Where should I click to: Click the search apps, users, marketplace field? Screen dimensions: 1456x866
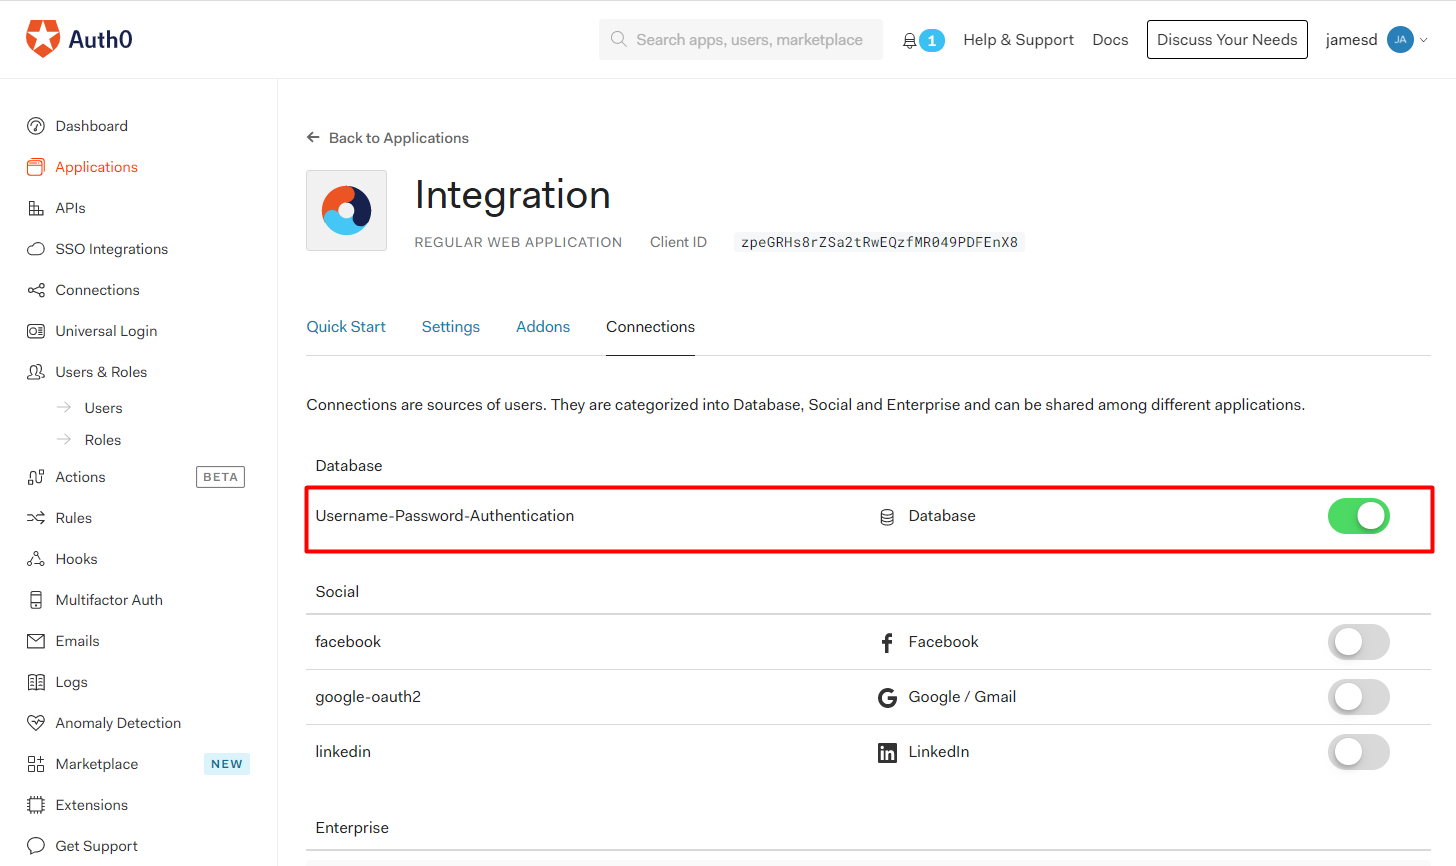[x=741, y=40]
